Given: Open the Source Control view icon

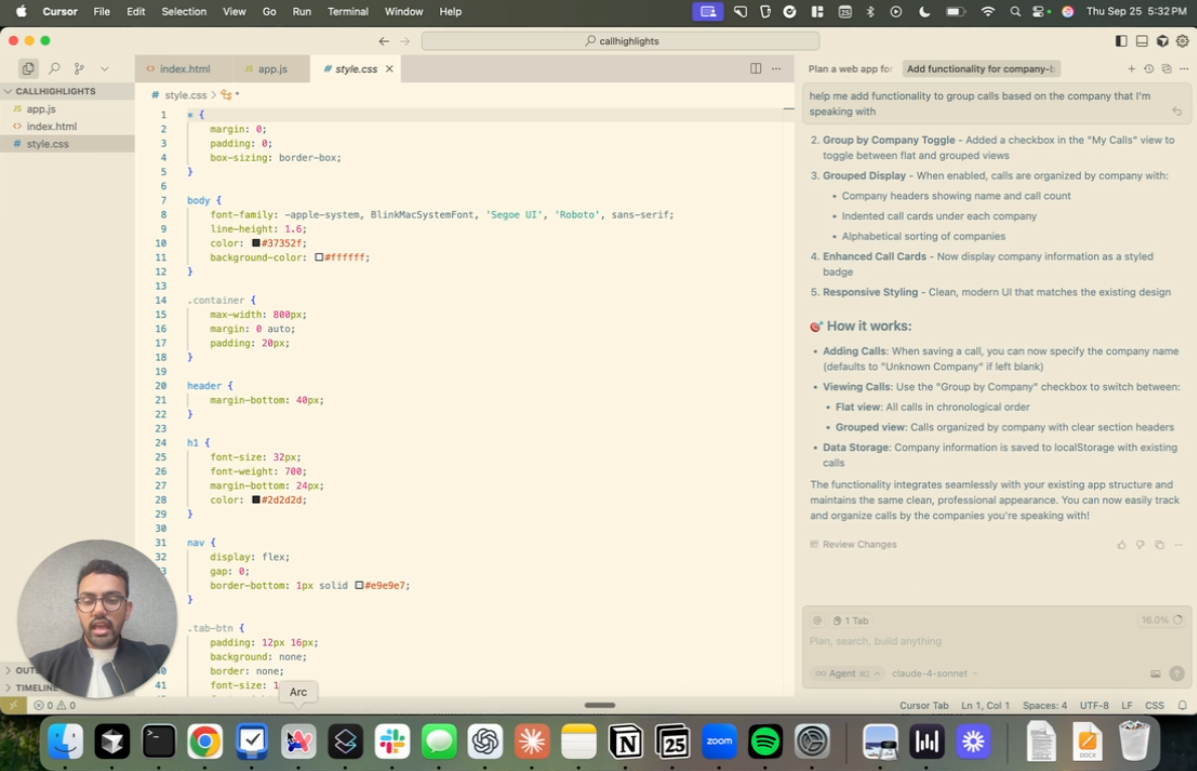Looking at the screenshot, I should [x=79, y=69].
